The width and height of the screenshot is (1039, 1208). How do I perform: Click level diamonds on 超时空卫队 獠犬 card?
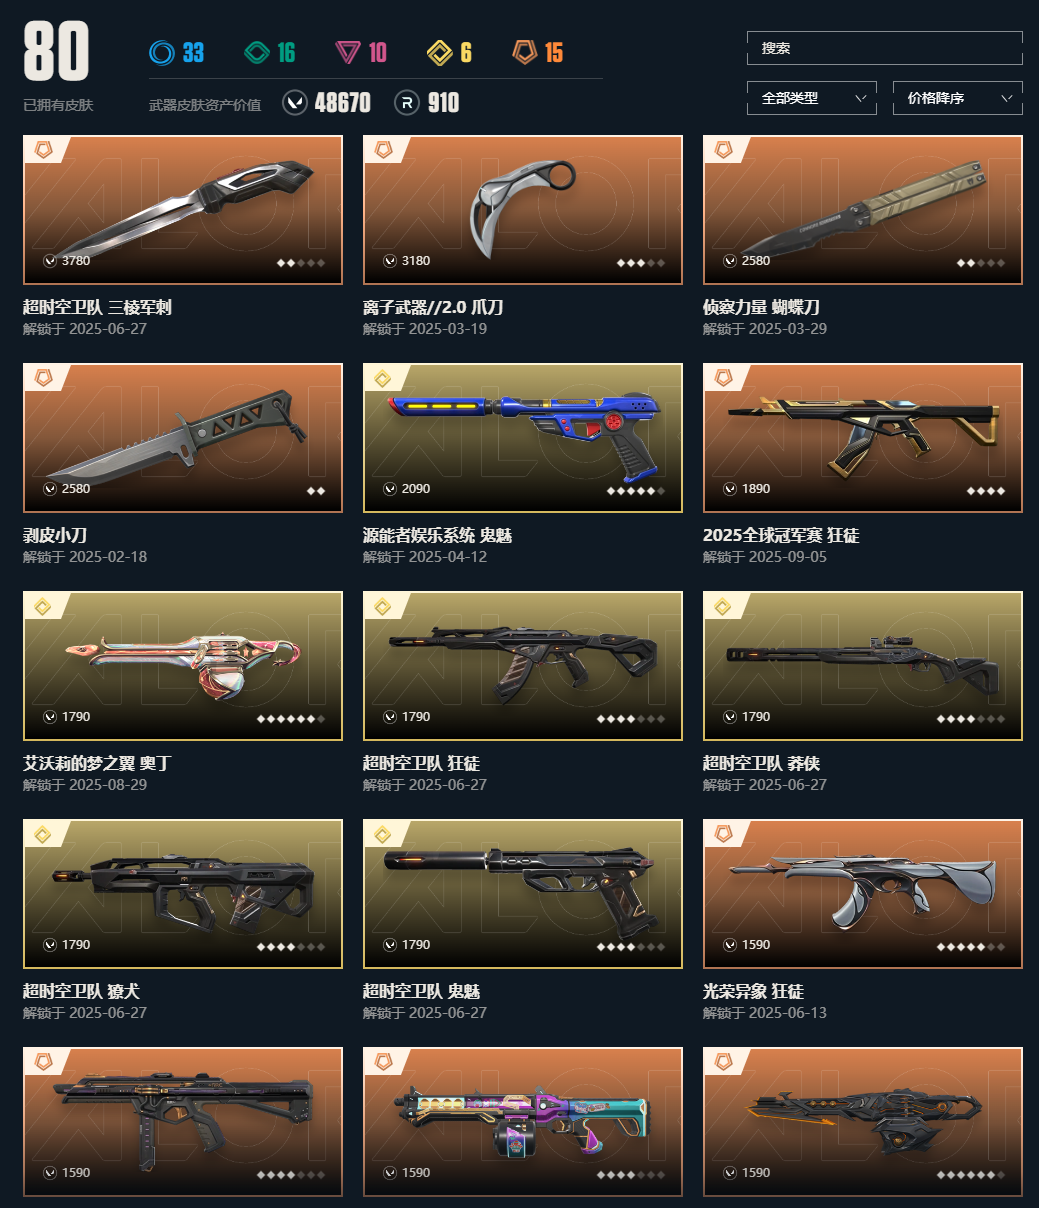tap(291, 947)
